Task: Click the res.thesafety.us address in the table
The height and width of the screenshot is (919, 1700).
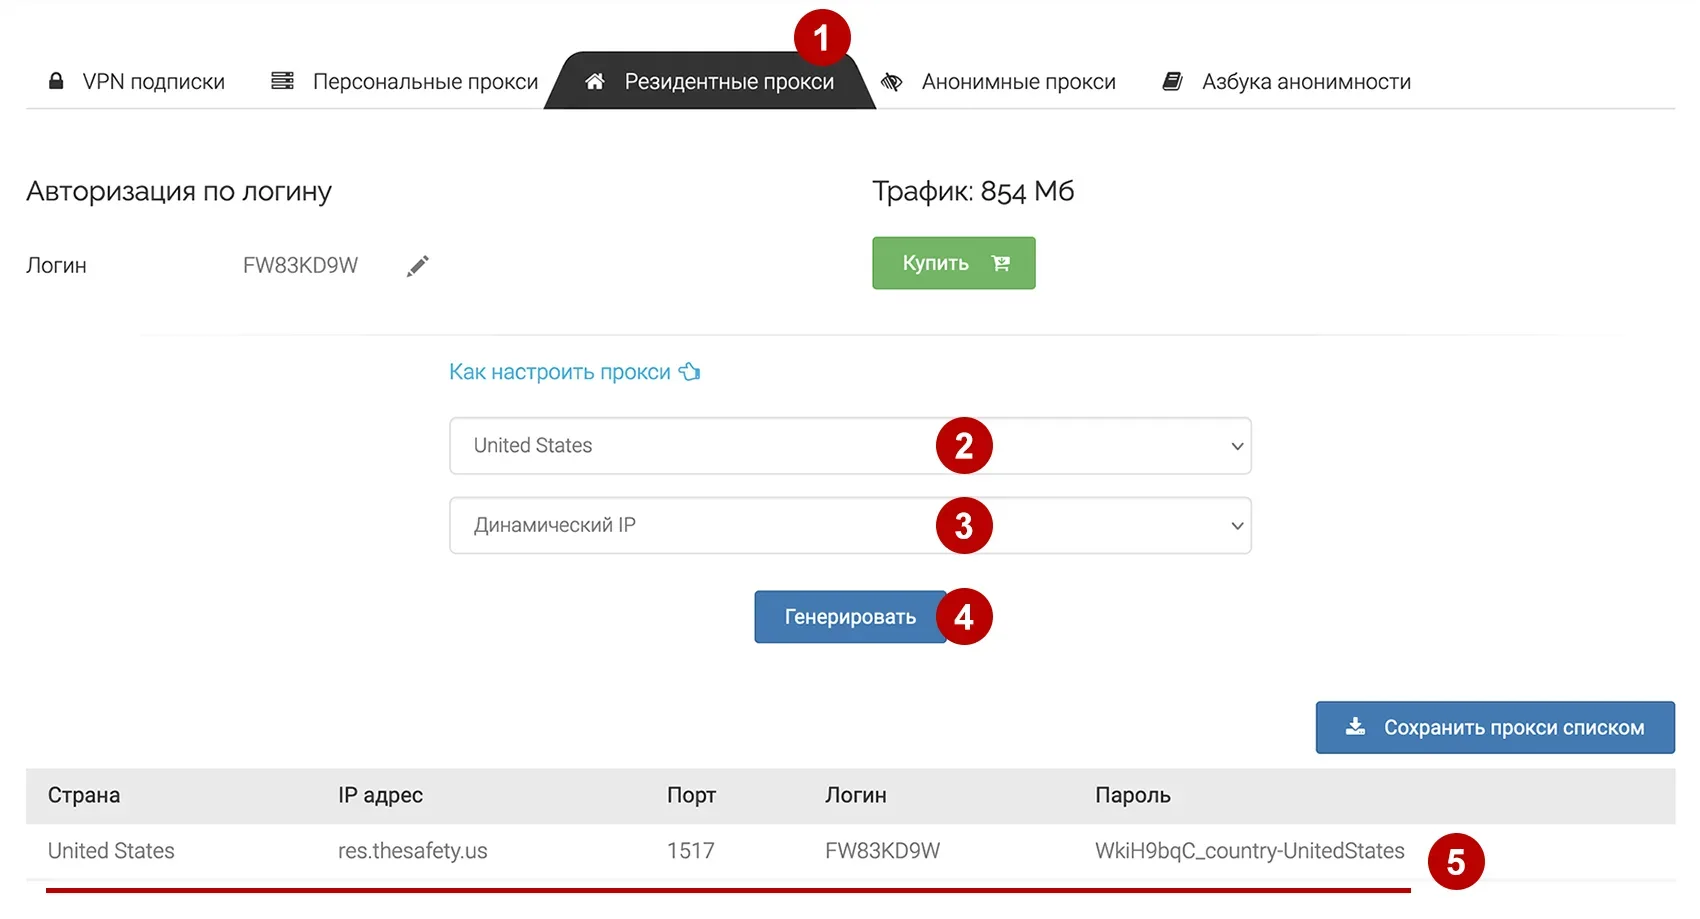Action: point(412,851)
